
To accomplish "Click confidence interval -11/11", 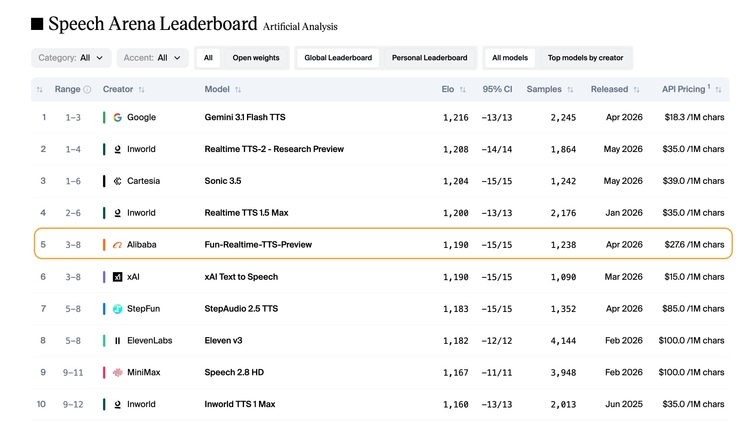I will [x=496, y=372].
